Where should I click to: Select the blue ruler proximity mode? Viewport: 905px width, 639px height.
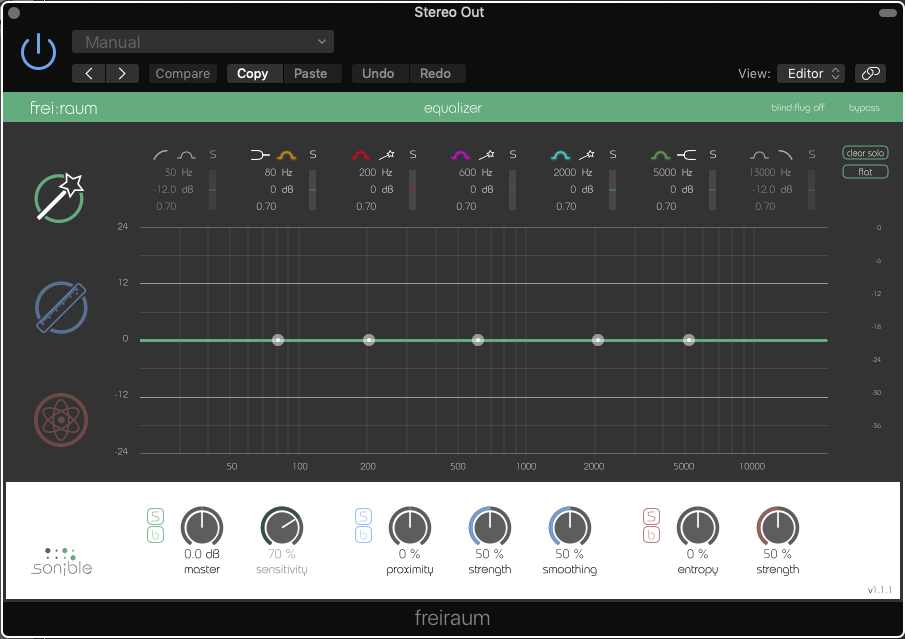61,307
